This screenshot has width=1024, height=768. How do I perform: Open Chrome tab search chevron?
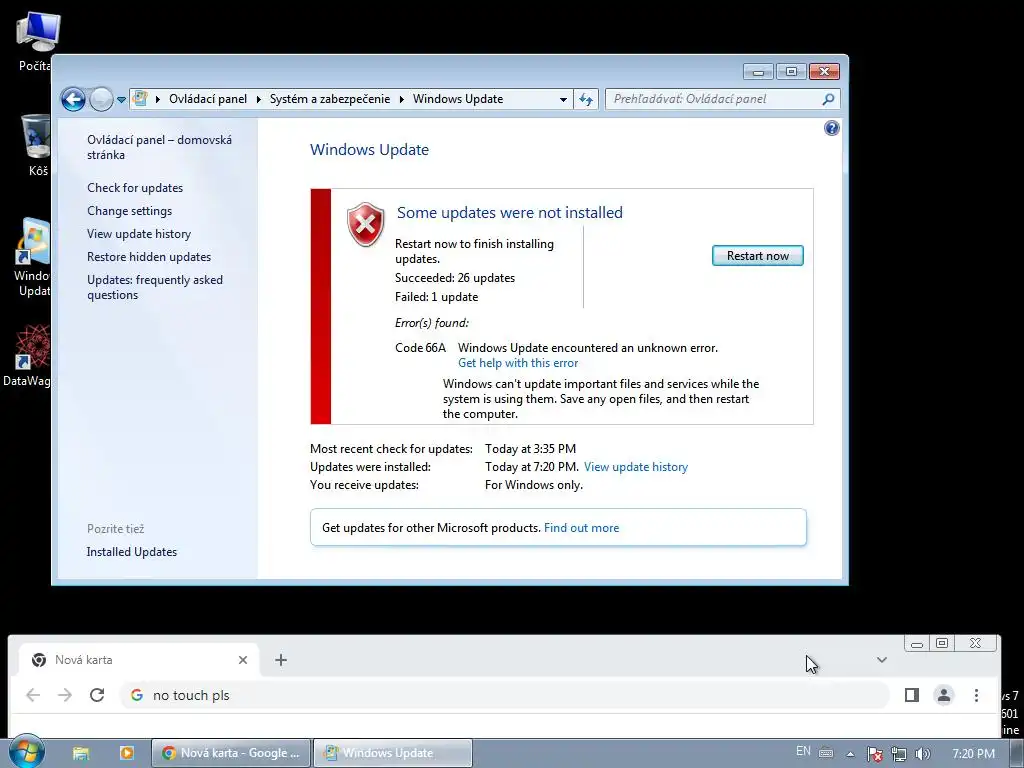[x=882, y=660]
